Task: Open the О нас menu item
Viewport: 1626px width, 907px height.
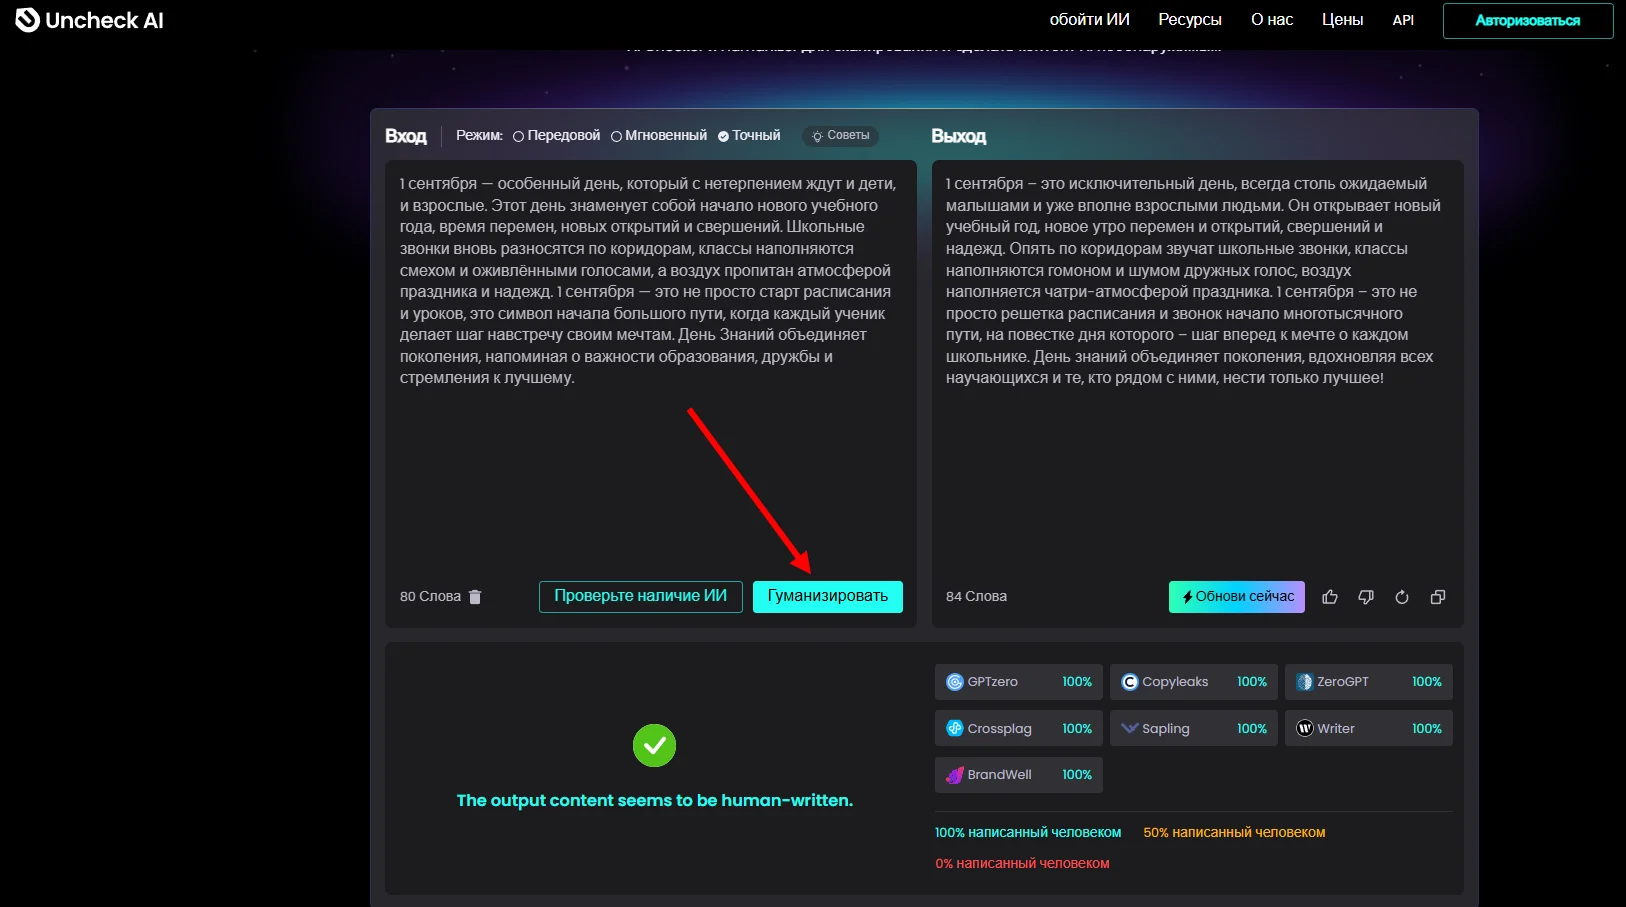Action: [x=1272, y=20]
